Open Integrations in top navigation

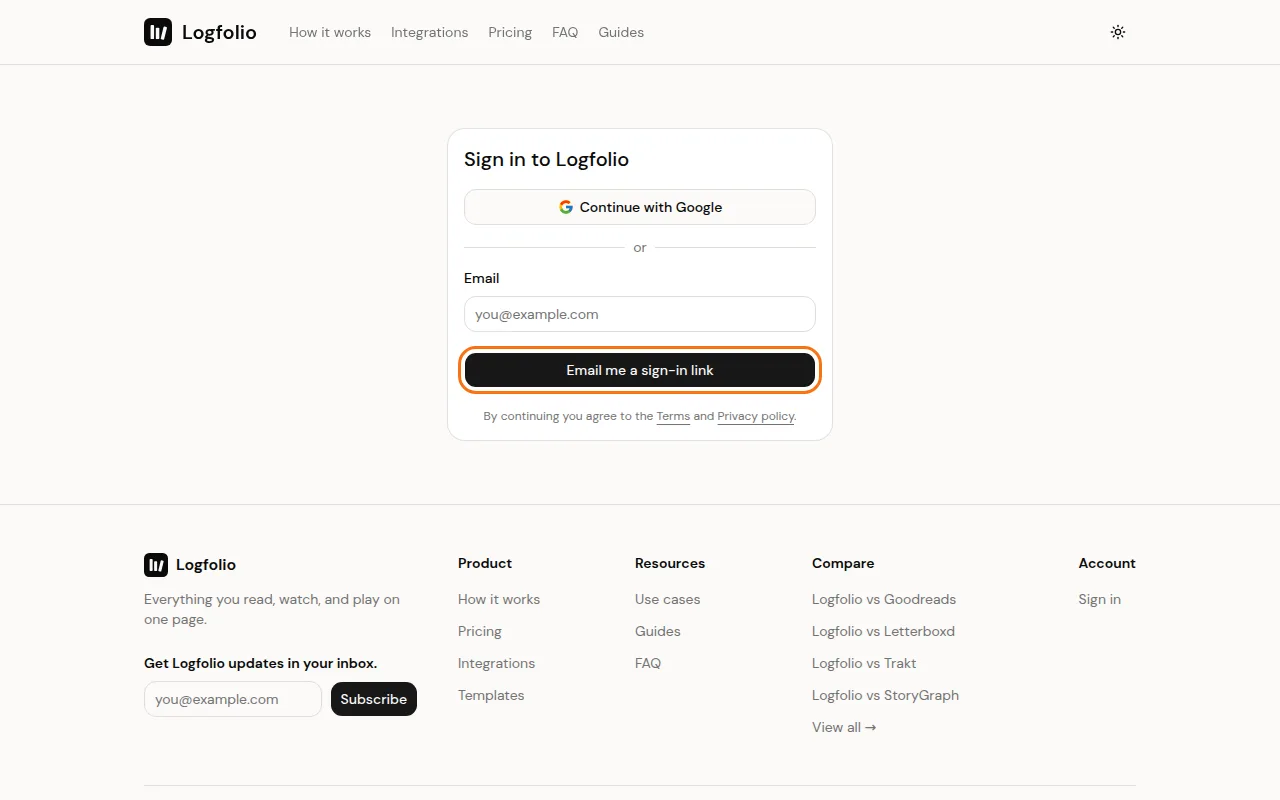tap(429, 32)
